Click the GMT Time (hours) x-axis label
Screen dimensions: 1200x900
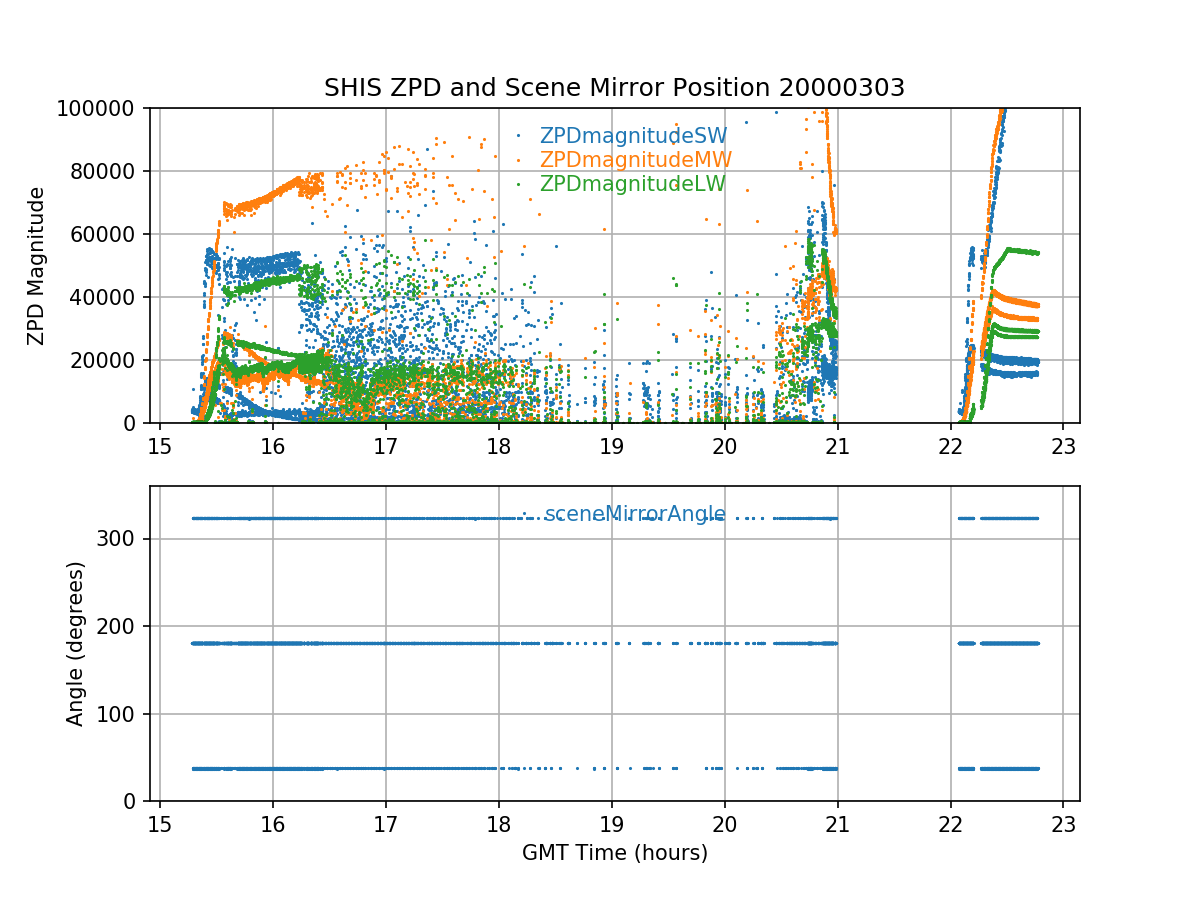614,853
